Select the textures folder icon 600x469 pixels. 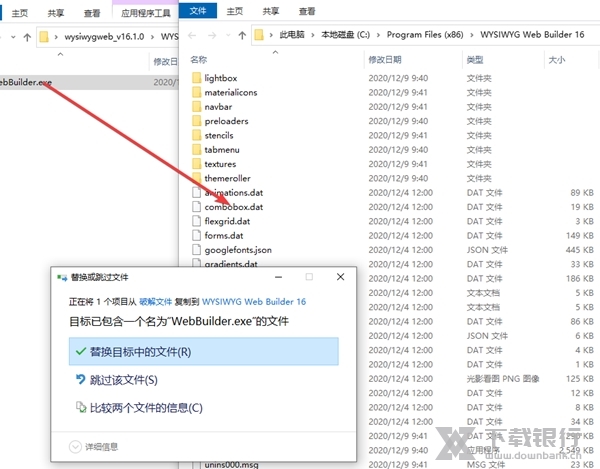click(197, 164)
